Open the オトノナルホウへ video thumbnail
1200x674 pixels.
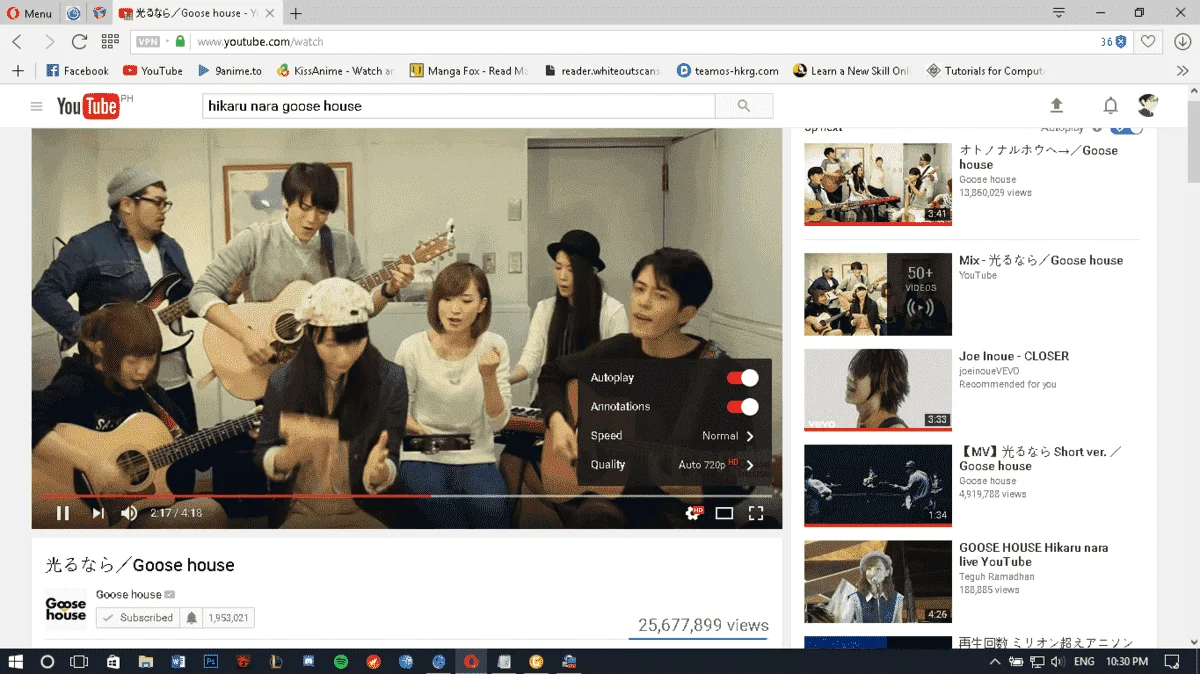tap(878, 184)
